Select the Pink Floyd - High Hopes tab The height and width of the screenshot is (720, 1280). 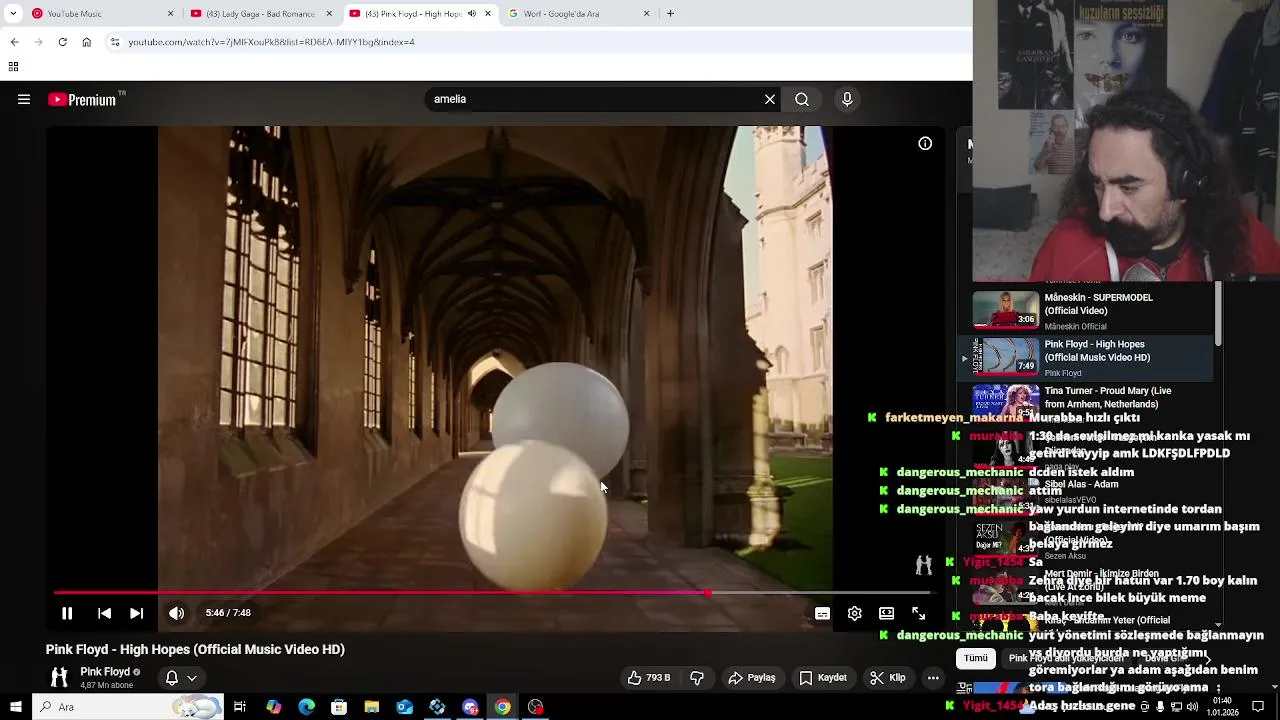click(420, 14)
